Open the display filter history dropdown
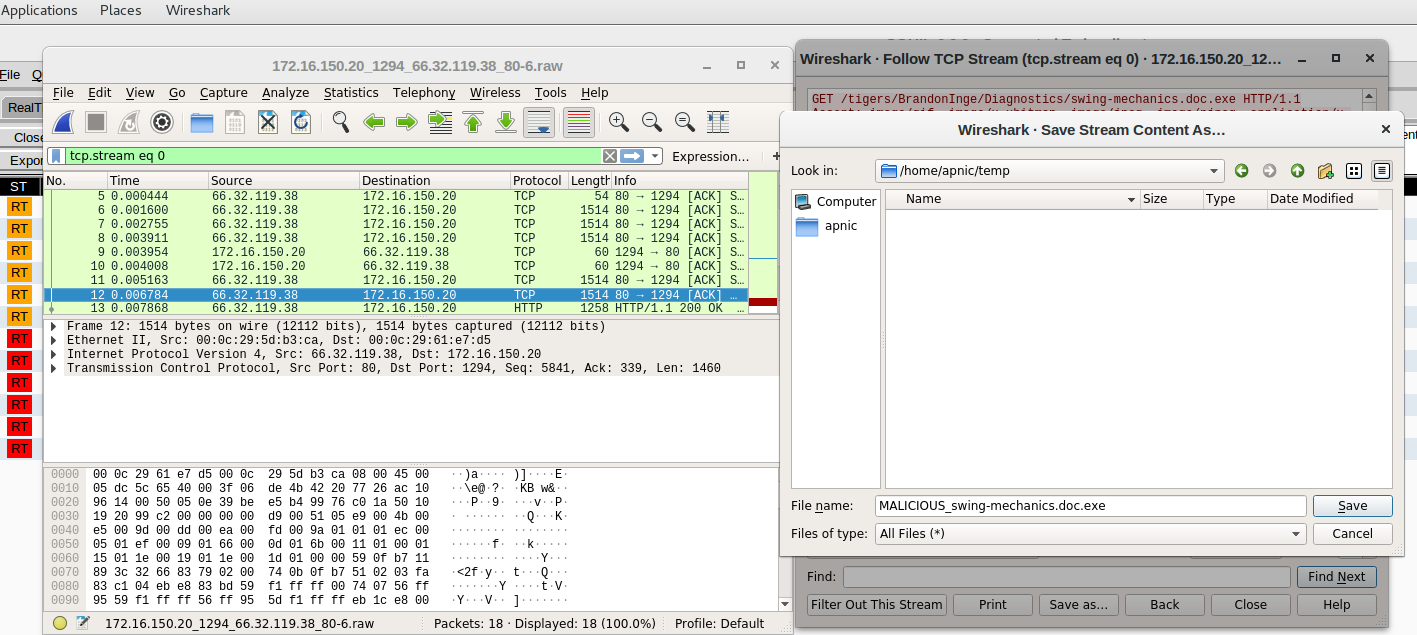 pyautogui.click(x=655, y=156)
